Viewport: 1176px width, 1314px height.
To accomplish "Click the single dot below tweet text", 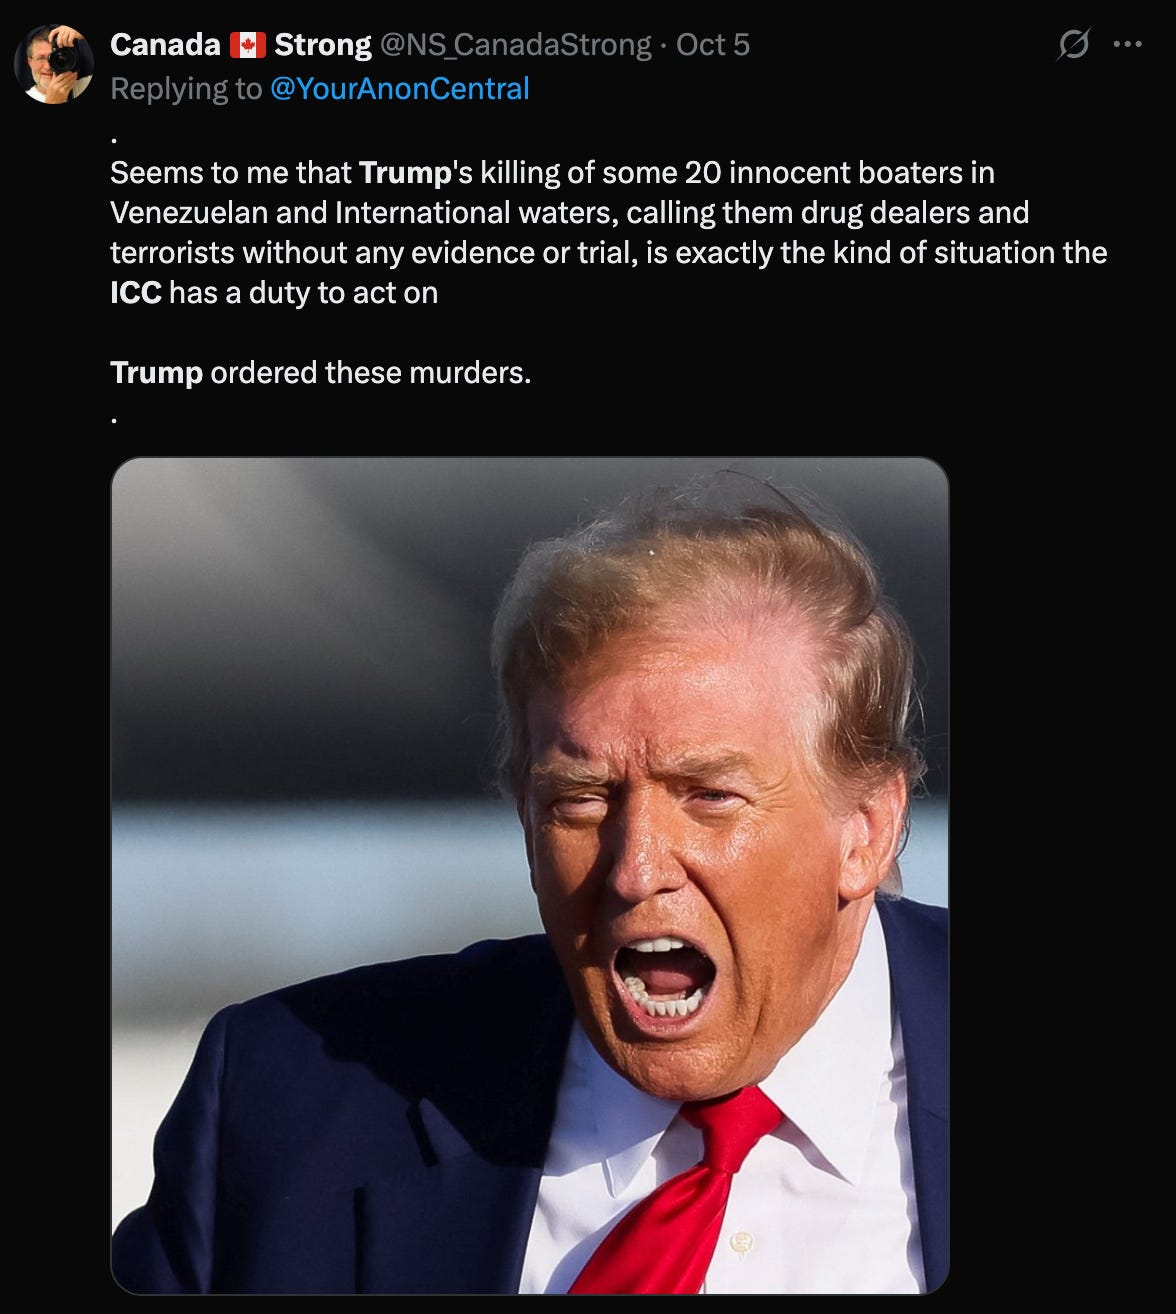I will click(115, 418).
